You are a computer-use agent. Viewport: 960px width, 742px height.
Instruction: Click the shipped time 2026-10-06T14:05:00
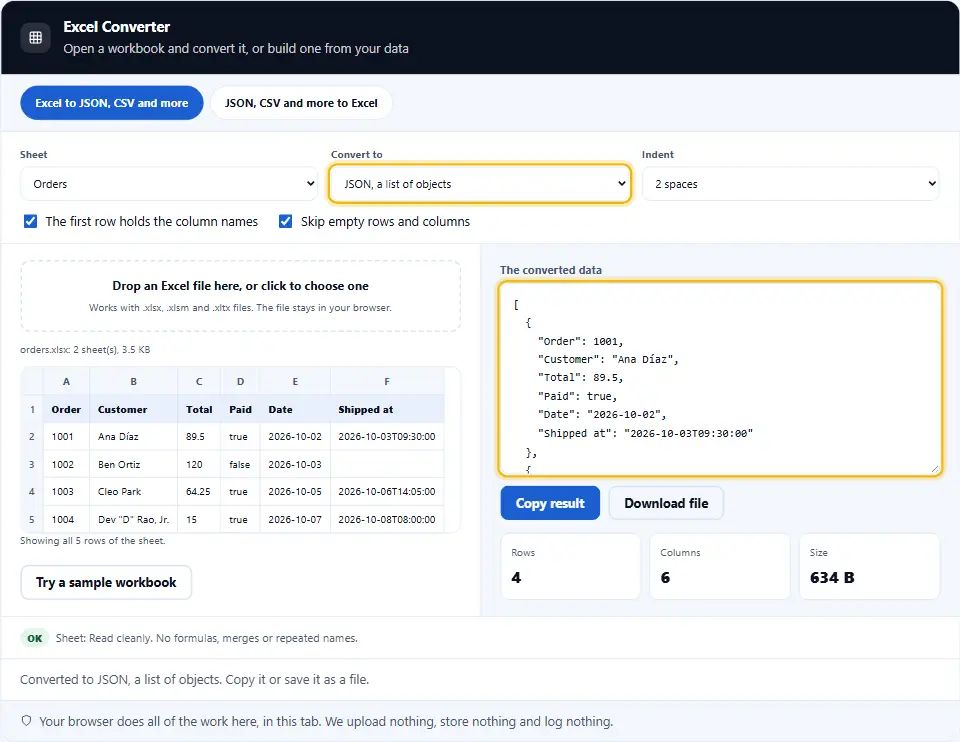coord(387,492)
